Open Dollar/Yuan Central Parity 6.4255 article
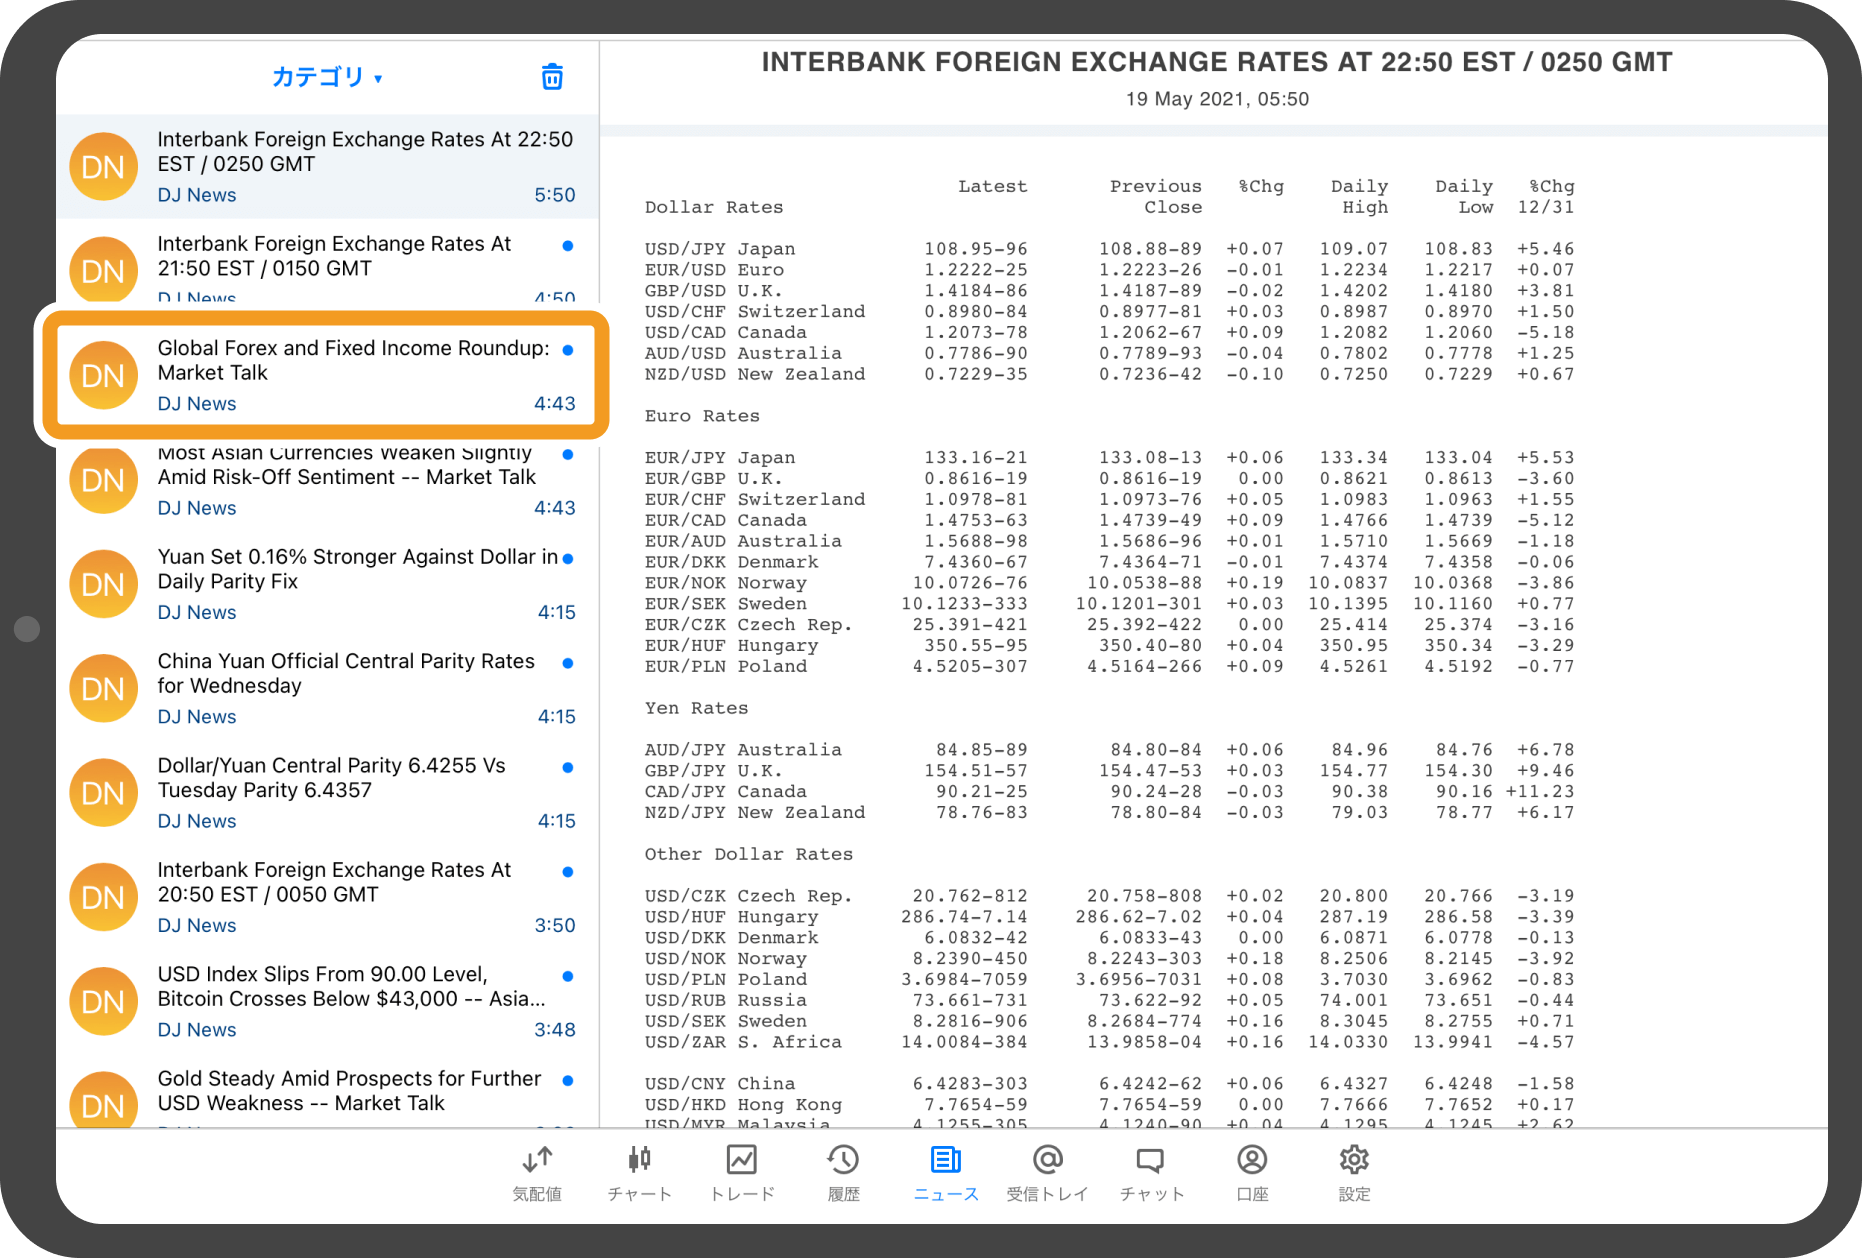 (x=330, y=793)
